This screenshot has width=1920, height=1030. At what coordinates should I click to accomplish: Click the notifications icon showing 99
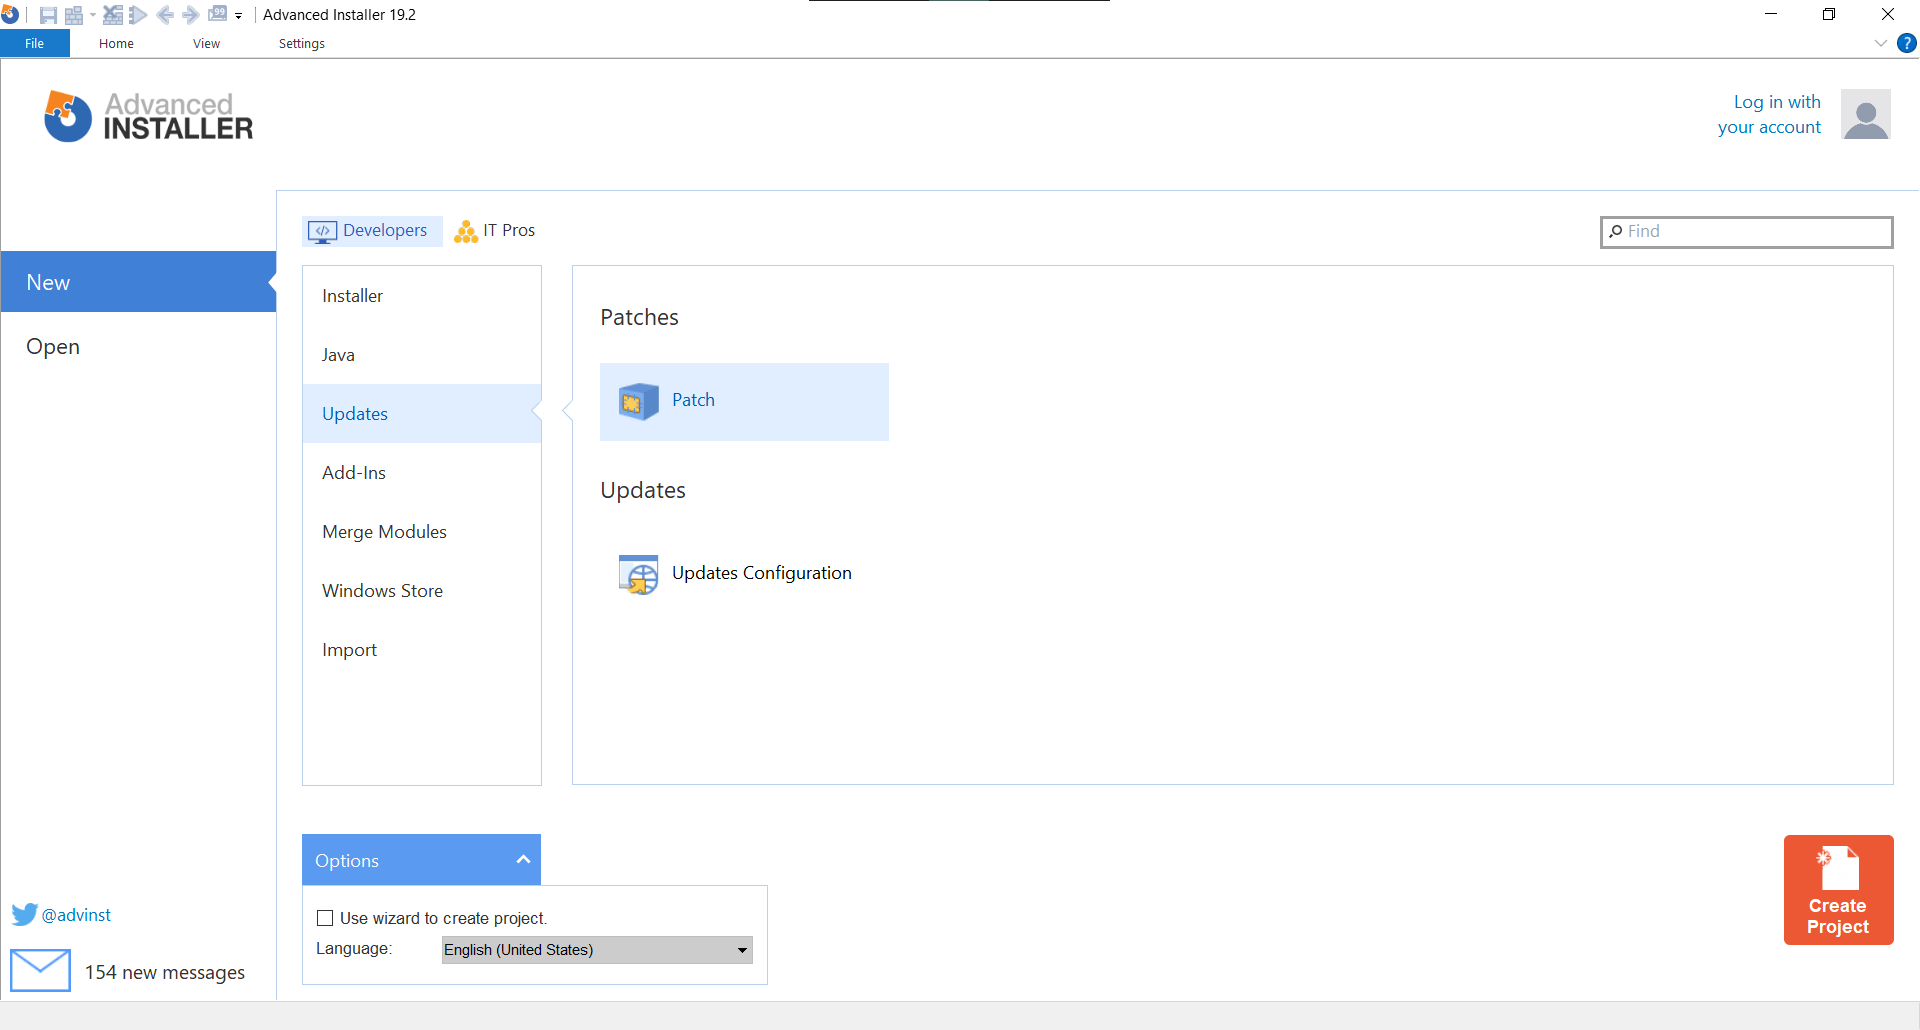click(217, 14)
